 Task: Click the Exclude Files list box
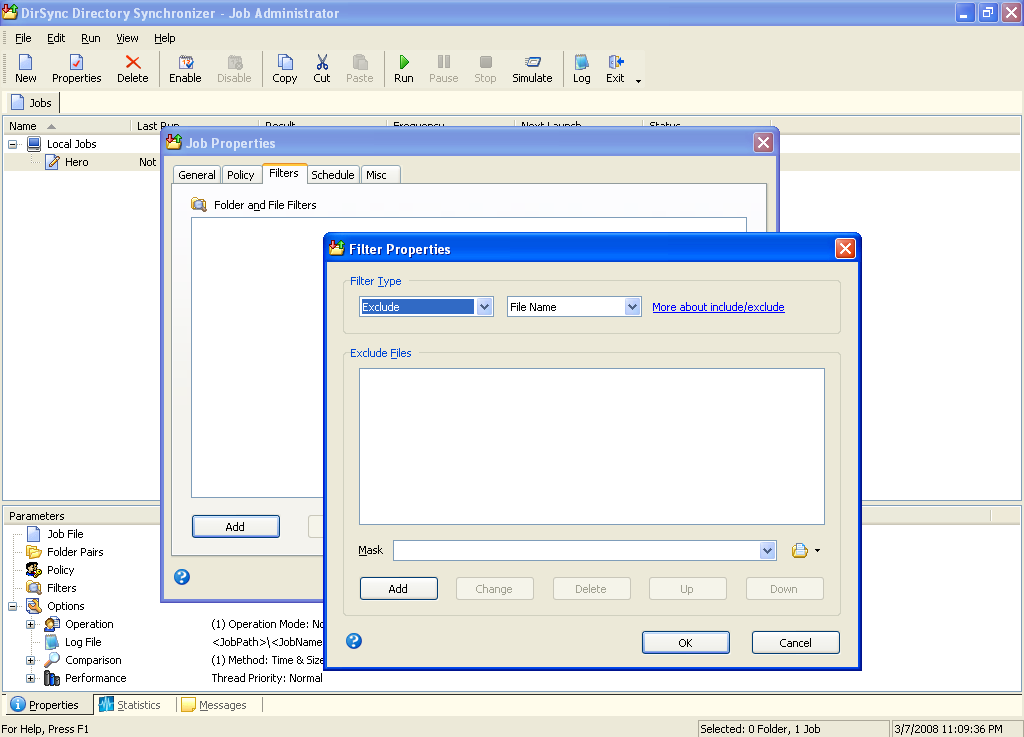[592, 447]
